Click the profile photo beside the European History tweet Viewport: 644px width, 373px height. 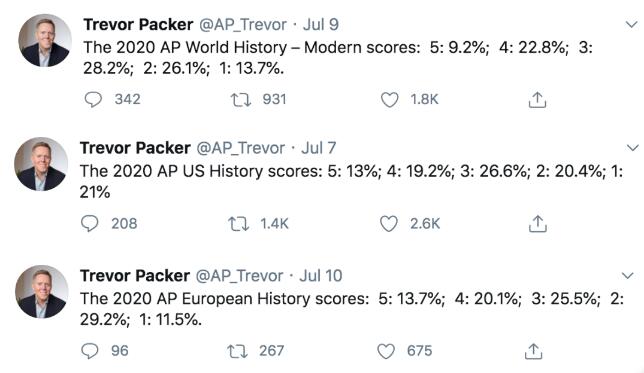pyautogui.click(x=41, y=291)
